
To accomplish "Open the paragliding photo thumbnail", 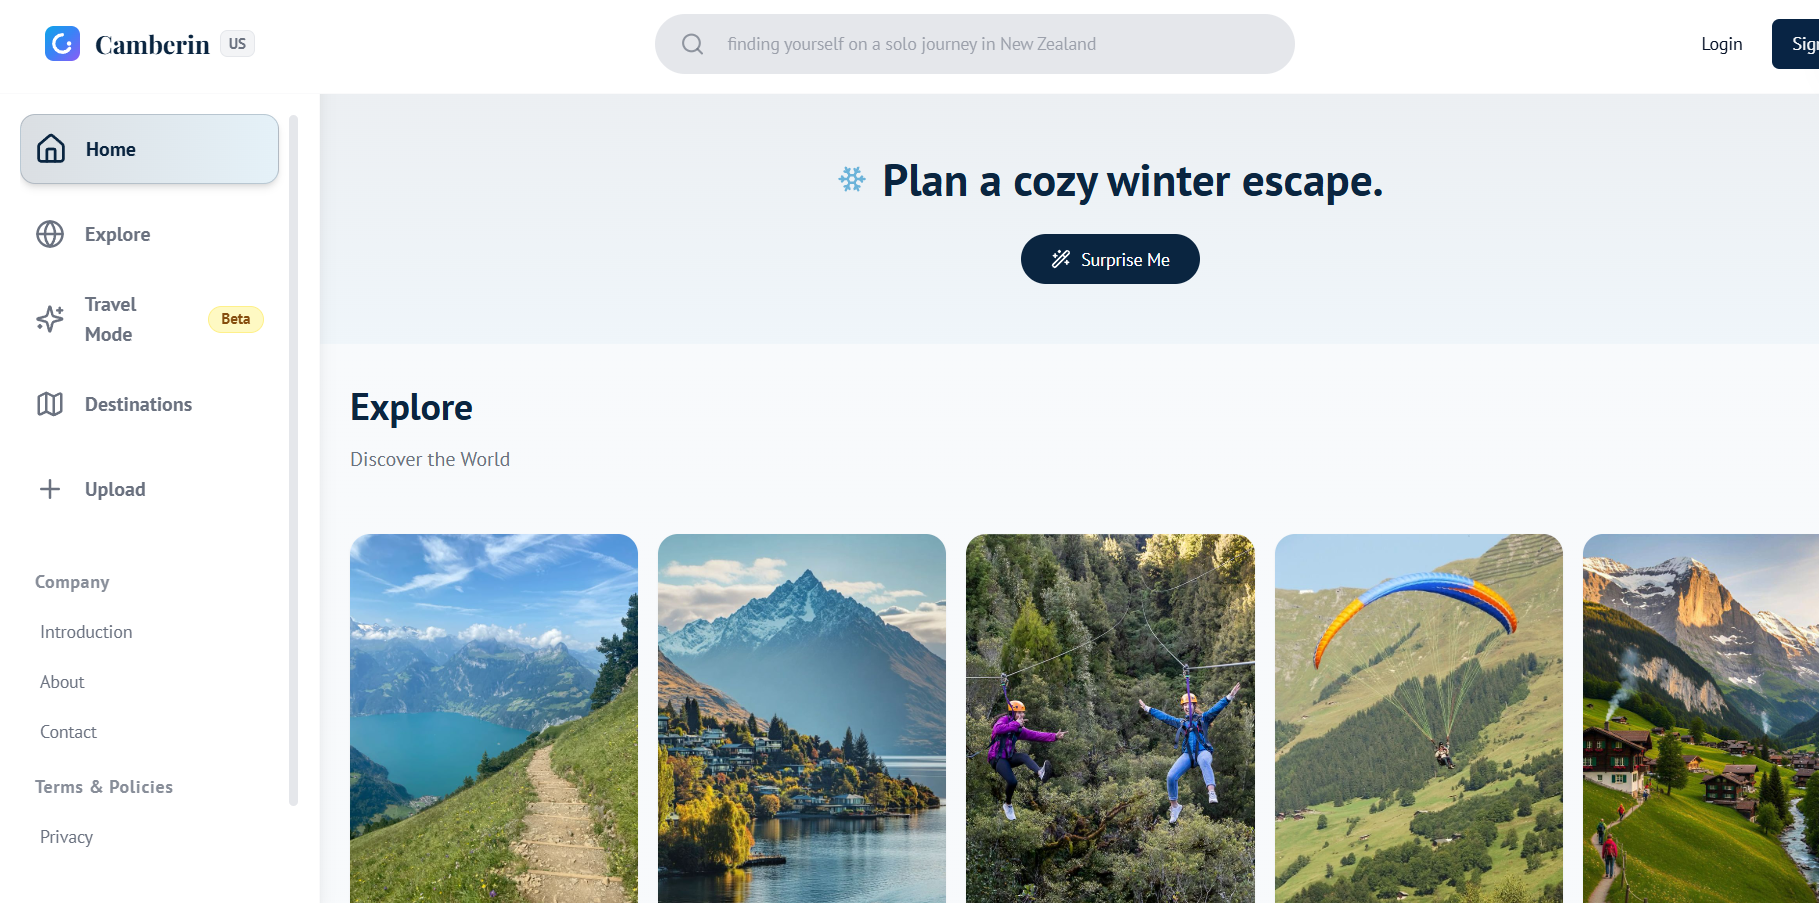I will [x=1418, y=718].
